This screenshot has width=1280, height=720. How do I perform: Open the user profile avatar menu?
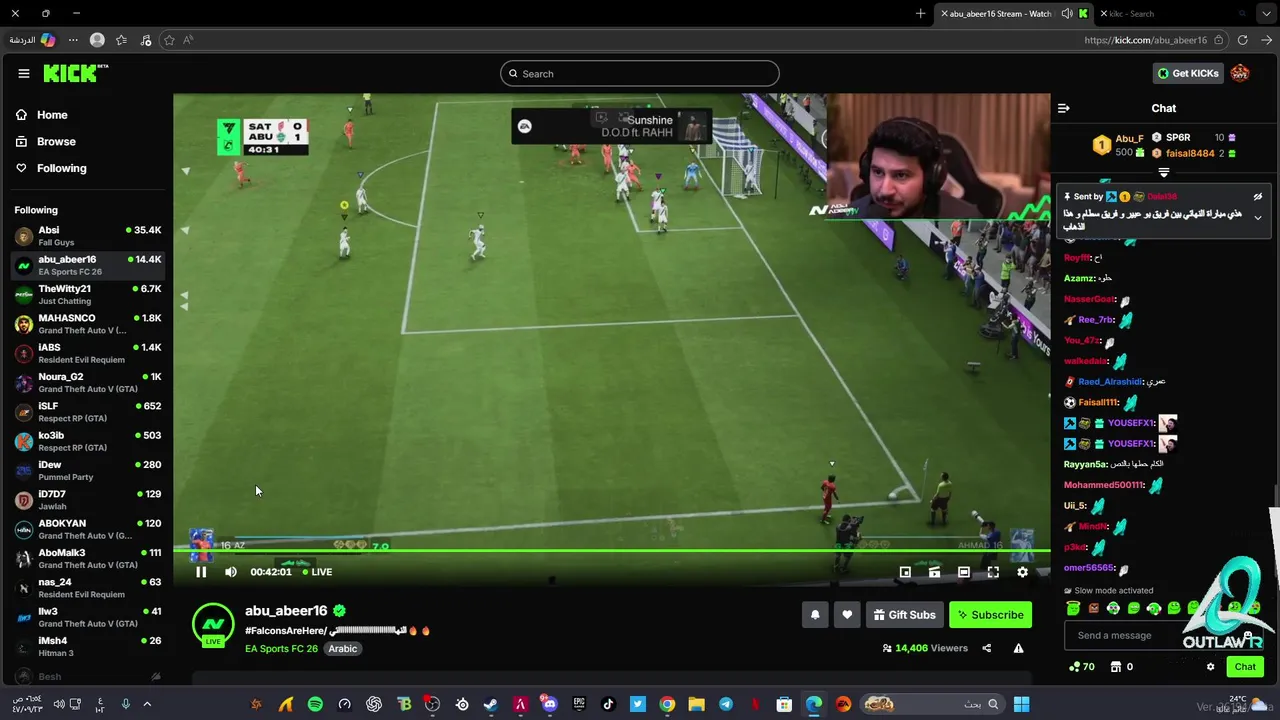click(x=1240, y=73)
